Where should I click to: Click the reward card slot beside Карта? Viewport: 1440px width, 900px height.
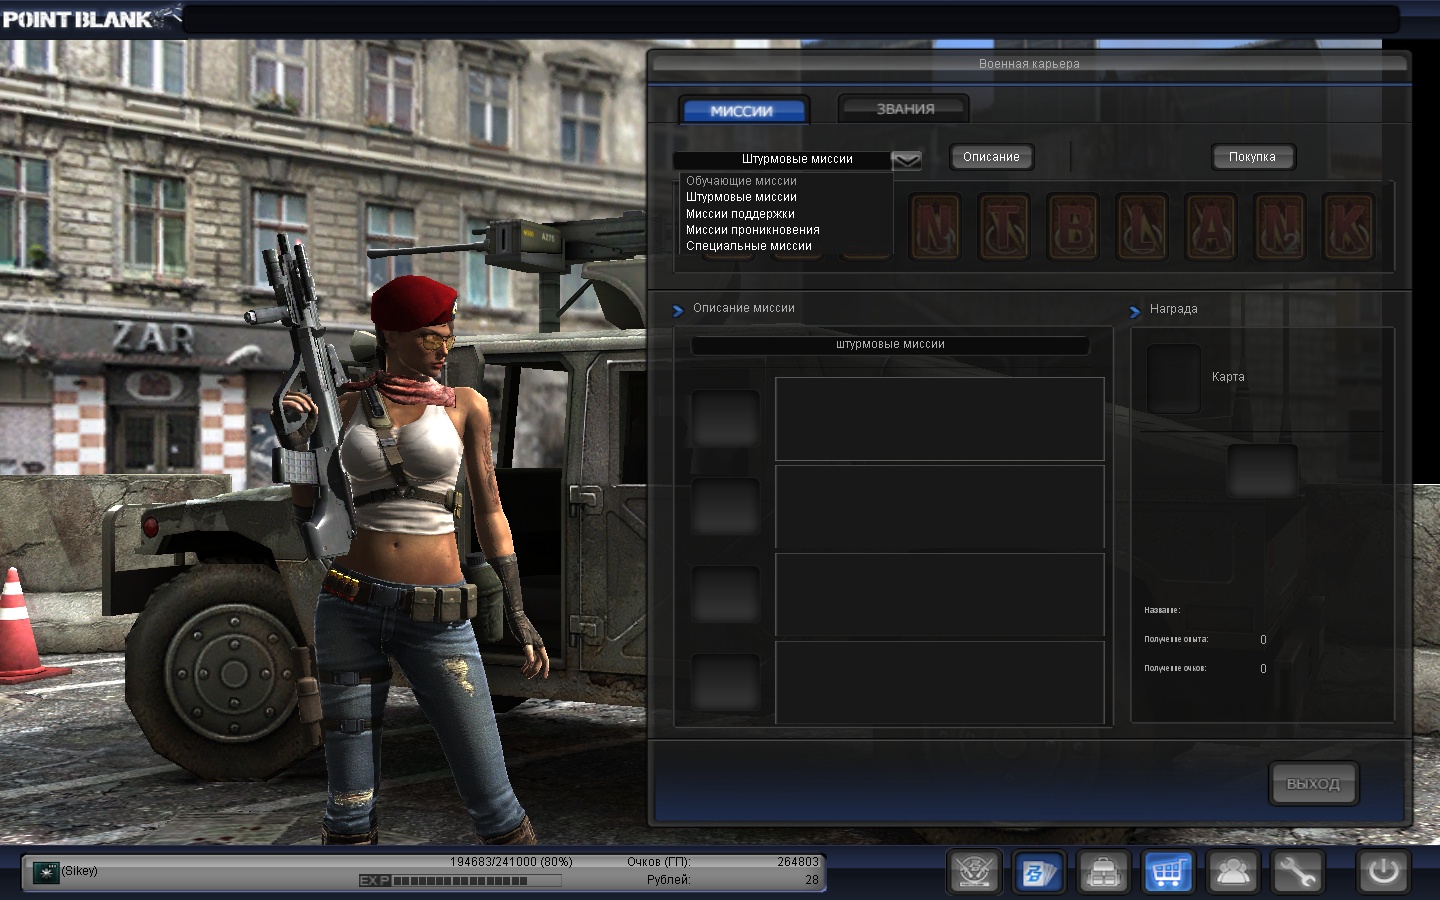pyautogui.click(x=1173, y=378)
